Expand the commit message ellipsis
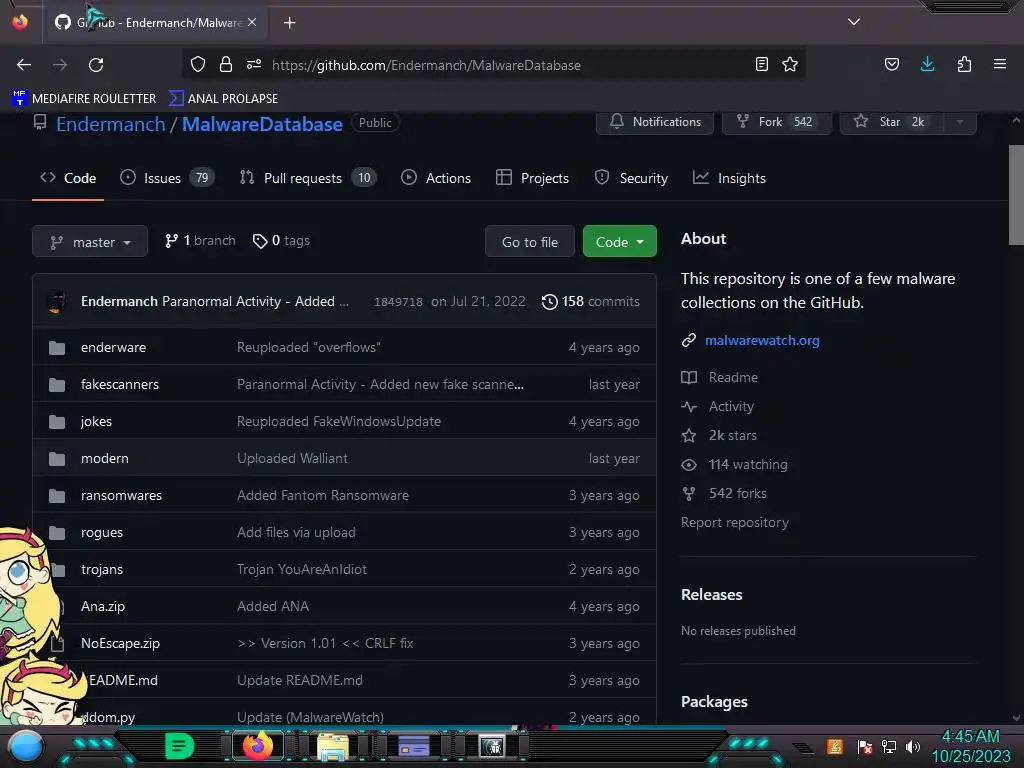The image size is (1024, 768). pos(344,302)
